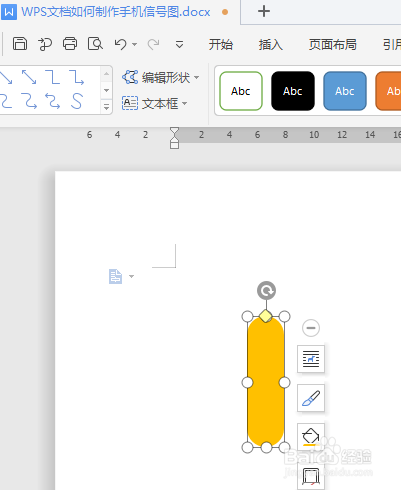Expand the Undo history dropdown arrow
The width and height of the screenshot is (401, 490).
coord(135,44)
